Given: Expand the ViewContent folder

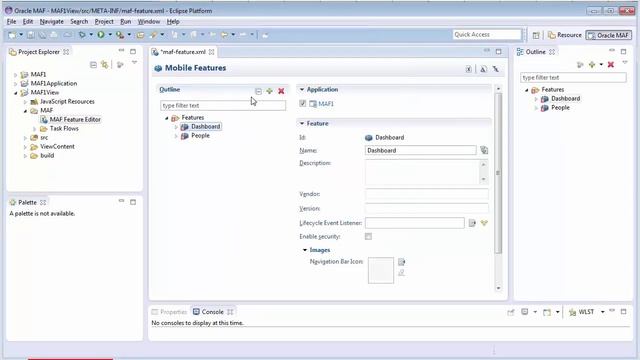Looking at the screenshot, I should click(x=25, y=147).
